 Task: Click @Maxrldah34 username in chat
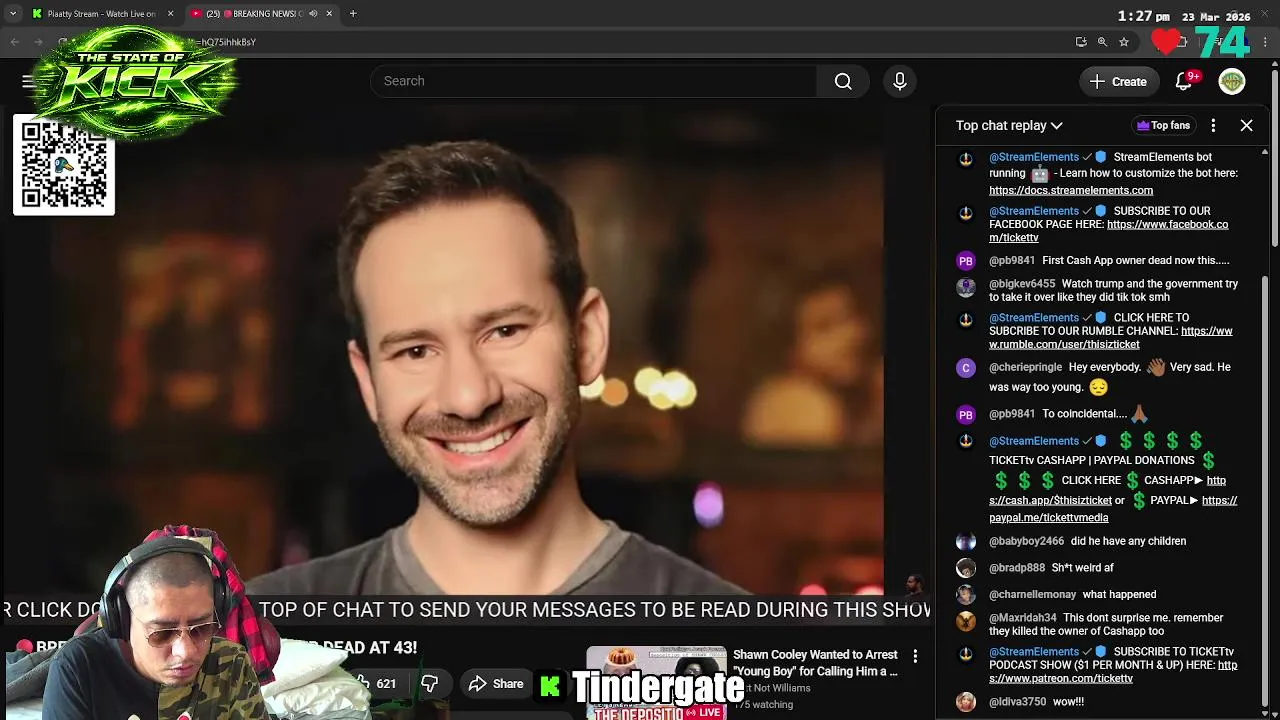pyautogui.click(x=1022, y=618)
